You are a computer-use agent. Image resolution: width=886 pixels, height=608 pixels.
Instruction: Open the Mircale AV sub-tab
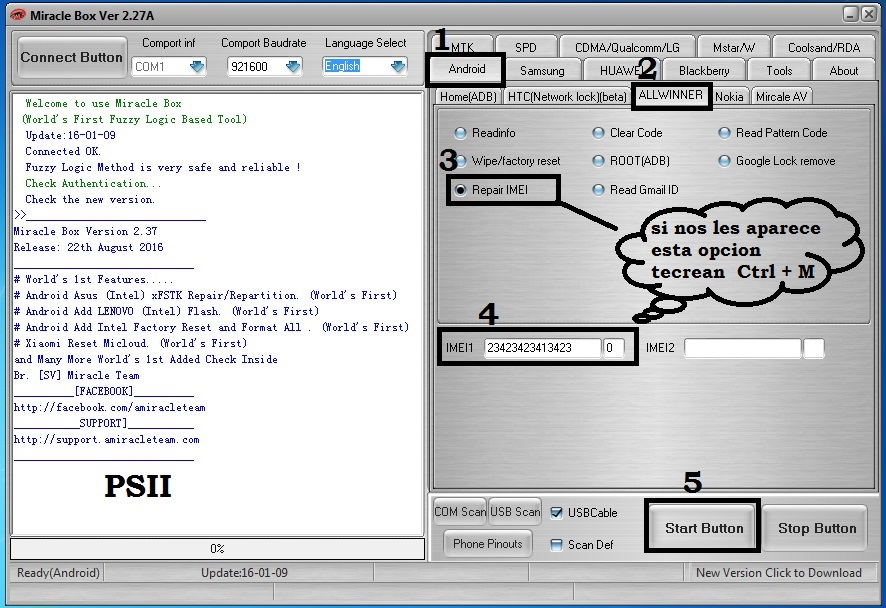pyautogui.click(x=781, y=97)
